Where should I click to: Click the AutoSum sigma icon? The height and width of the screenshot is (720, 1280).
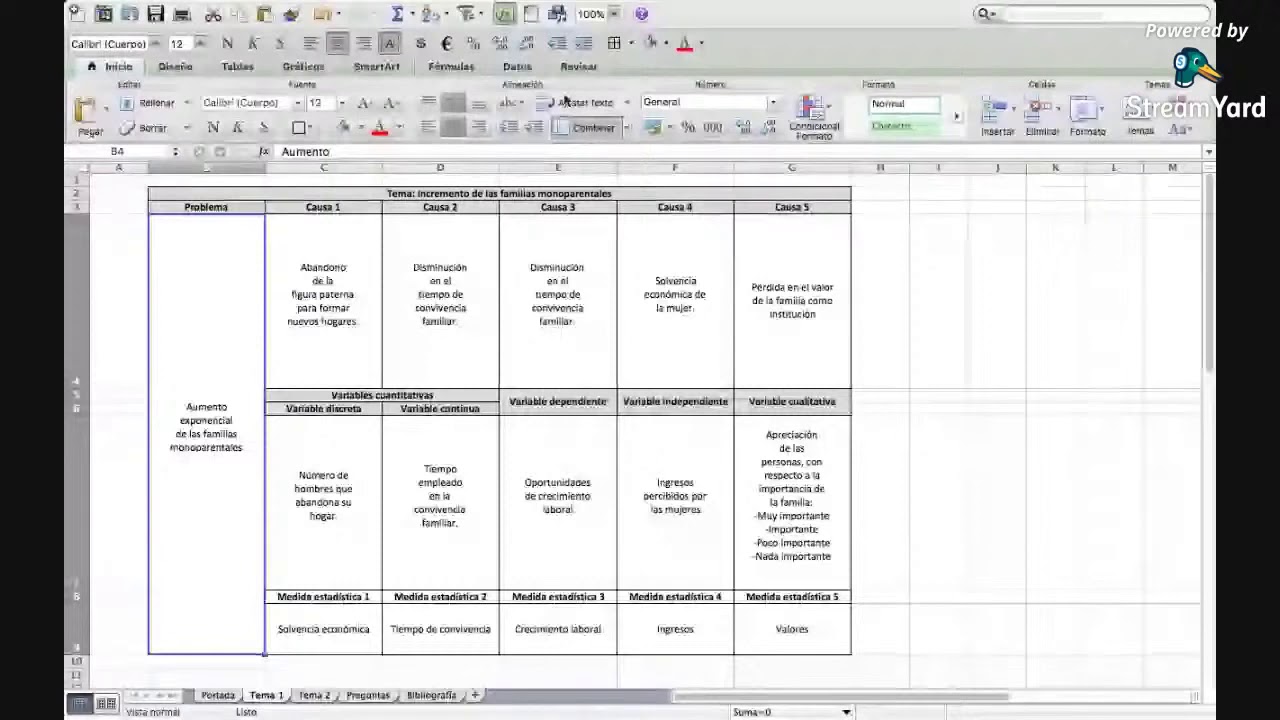click(397, 14)
